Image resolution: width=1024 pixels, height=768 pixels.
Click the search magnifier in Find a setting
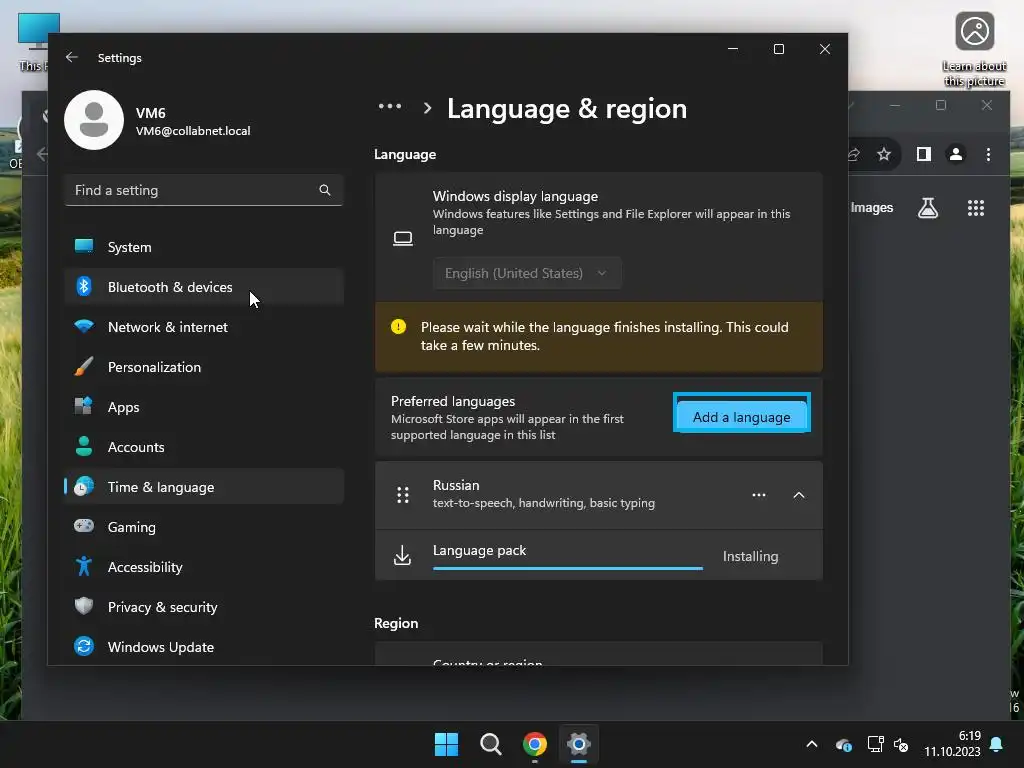325,190
